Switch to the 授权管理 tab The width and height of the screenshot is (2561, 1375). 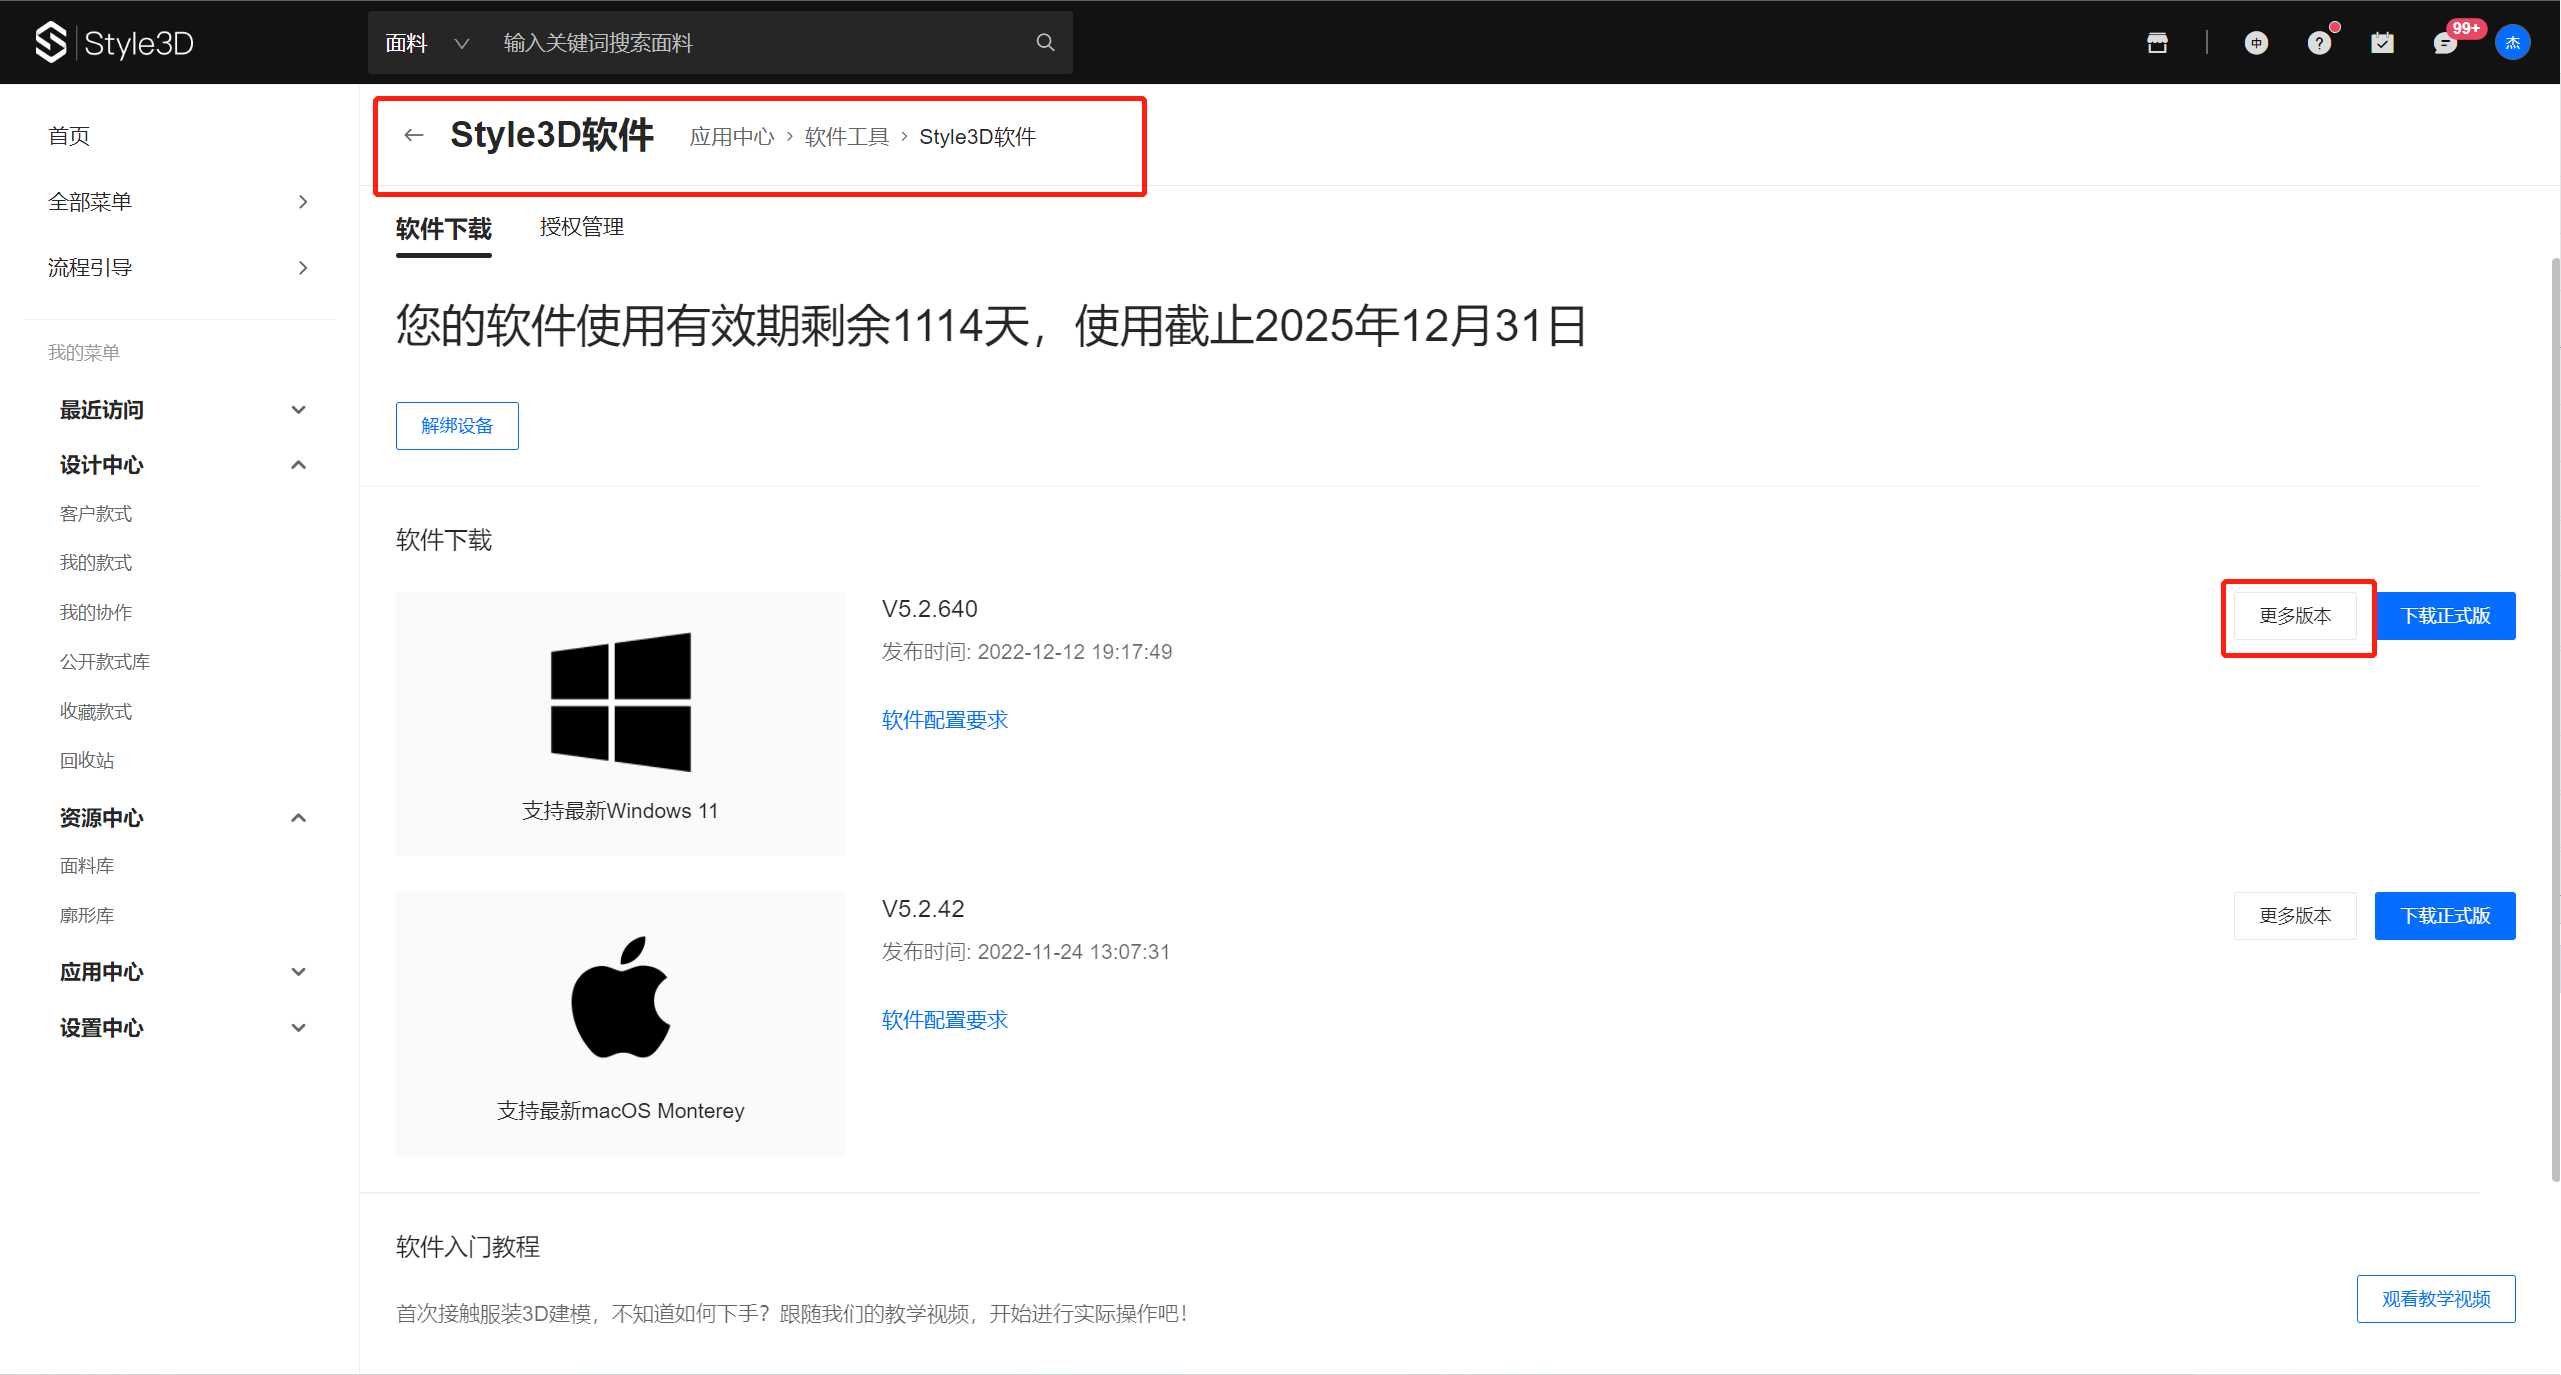[582, 227]
